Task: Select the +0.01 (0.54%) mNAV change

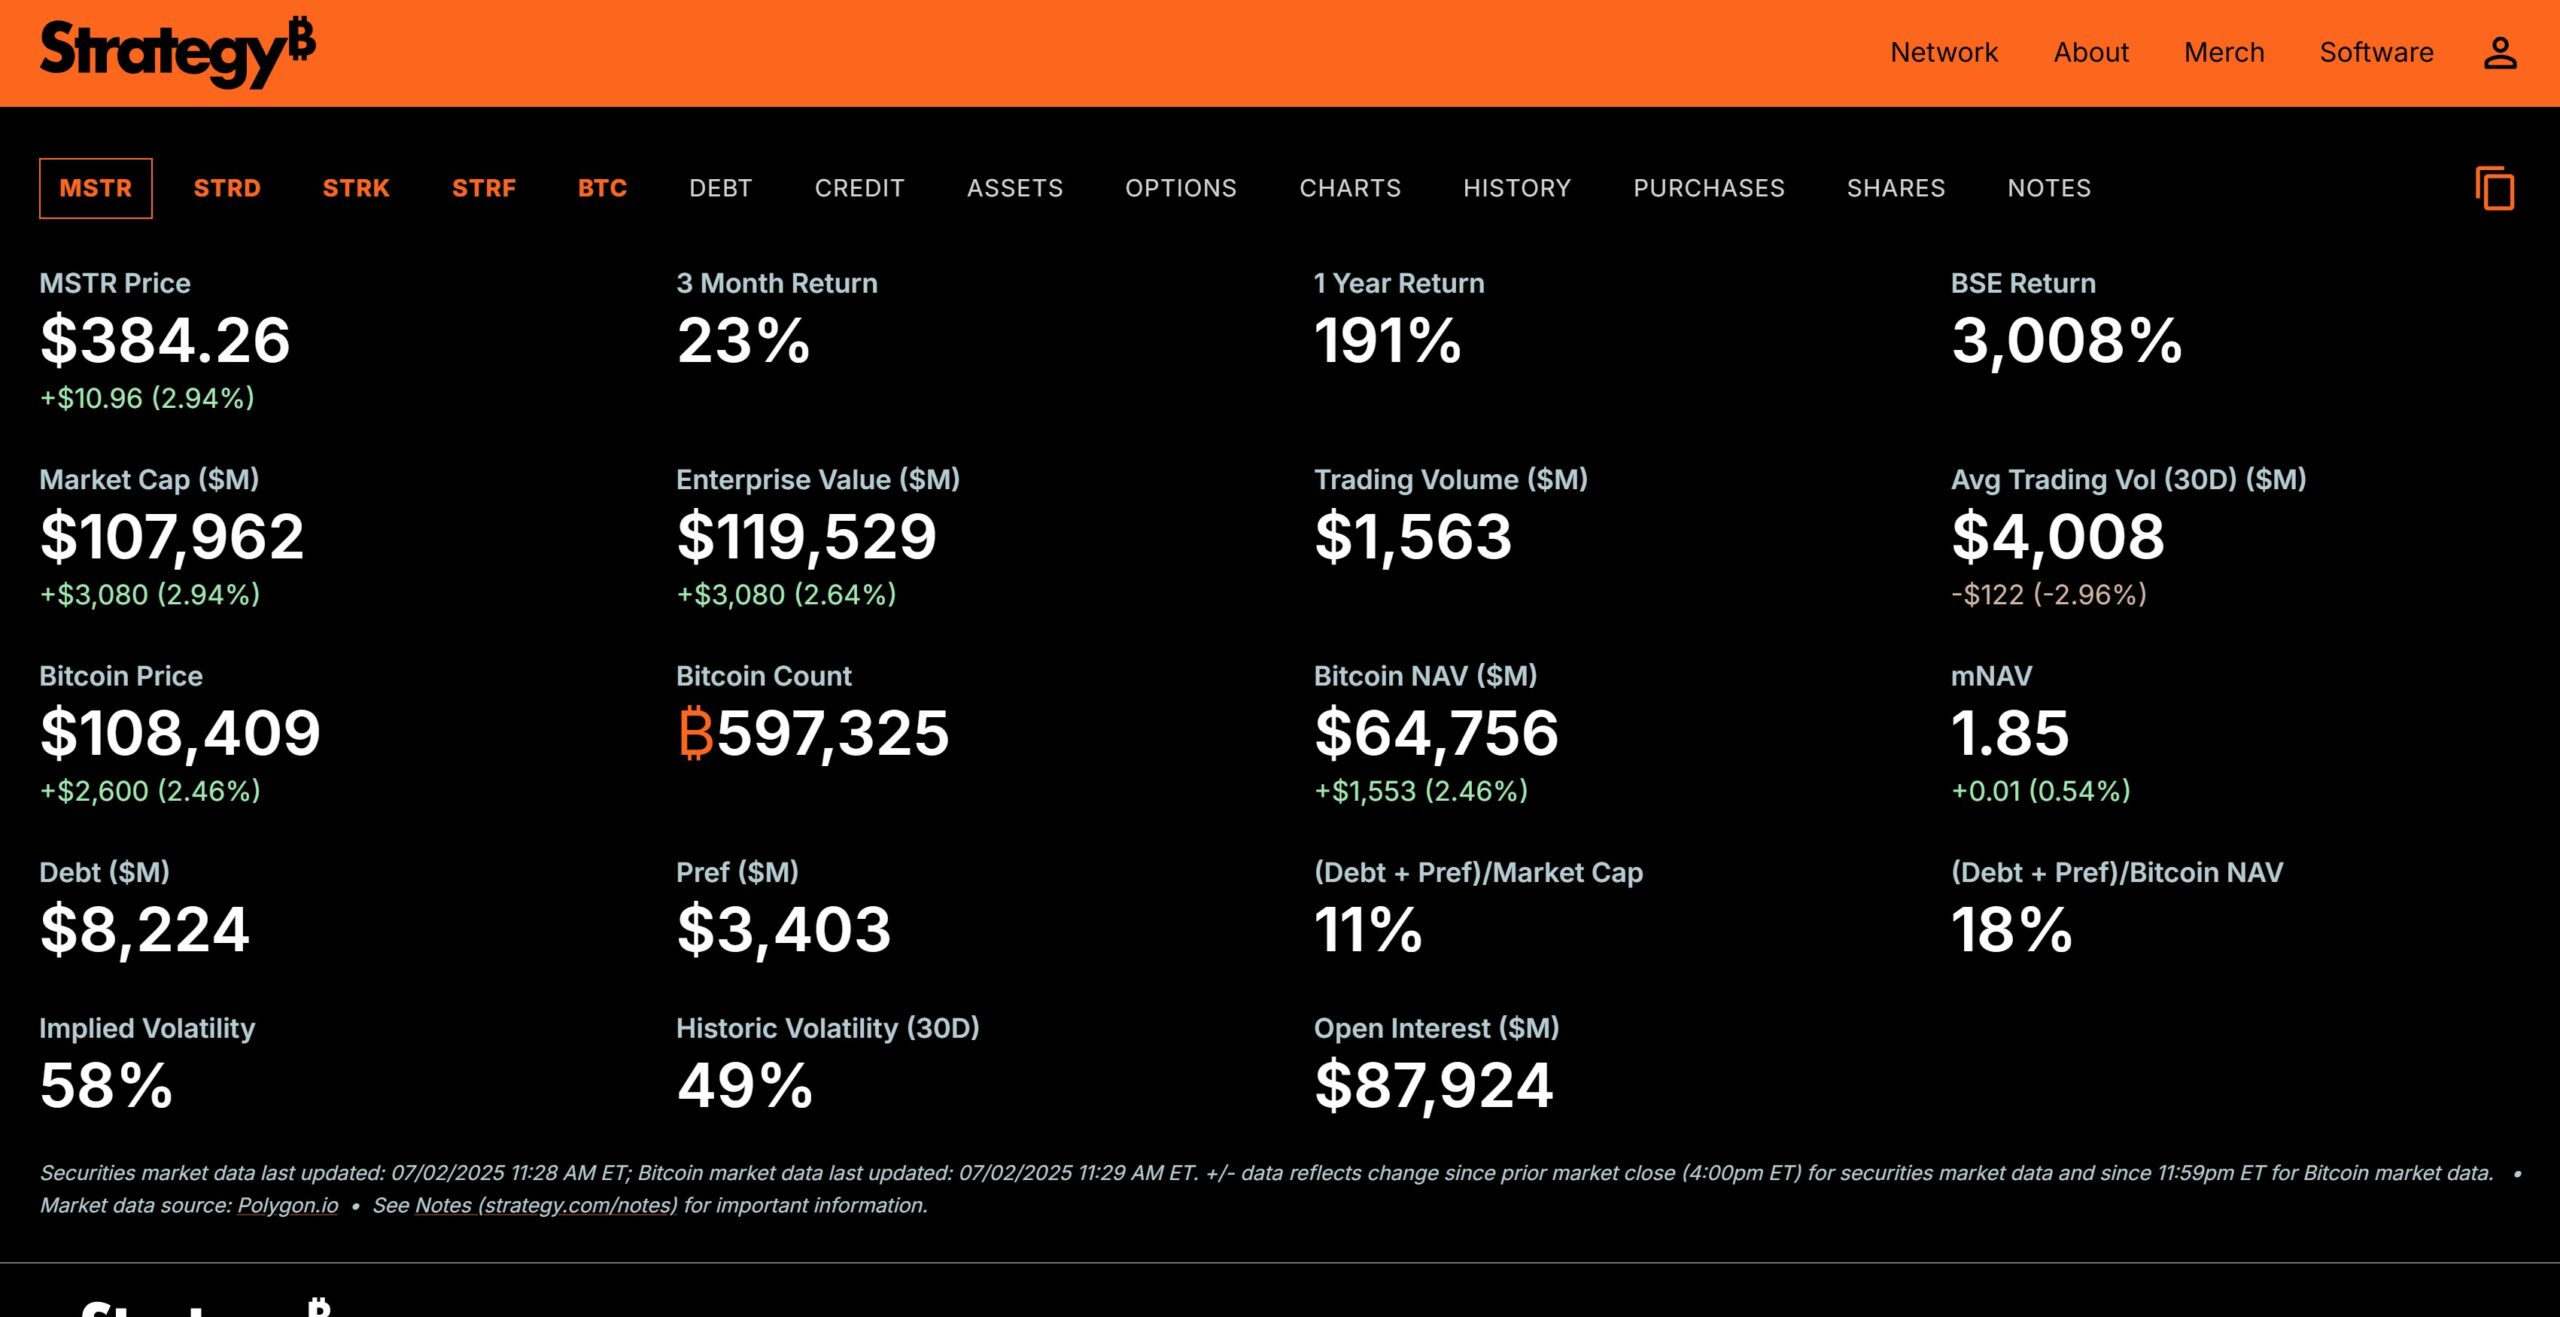Action: coord(2041,791)
